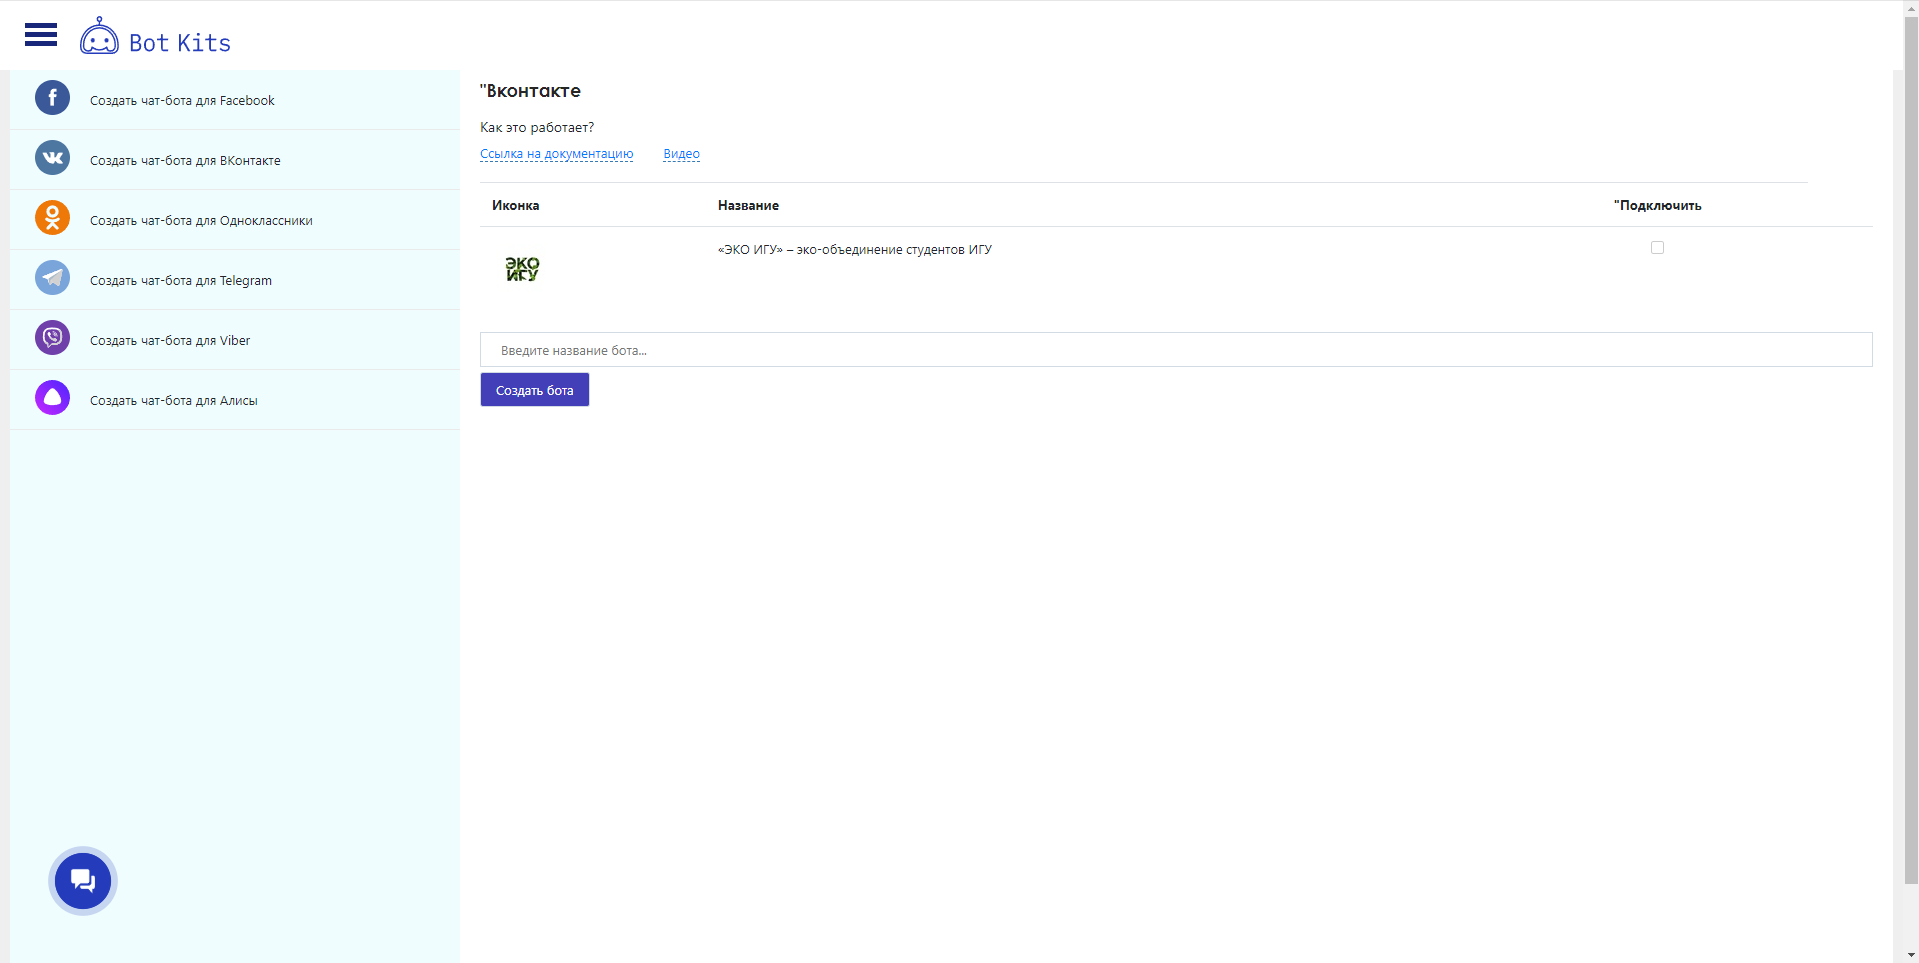Image resolution: width=1919 pixels, height=963 pixels.
Task: Click the Иконка column header
Action: [516, 205]
